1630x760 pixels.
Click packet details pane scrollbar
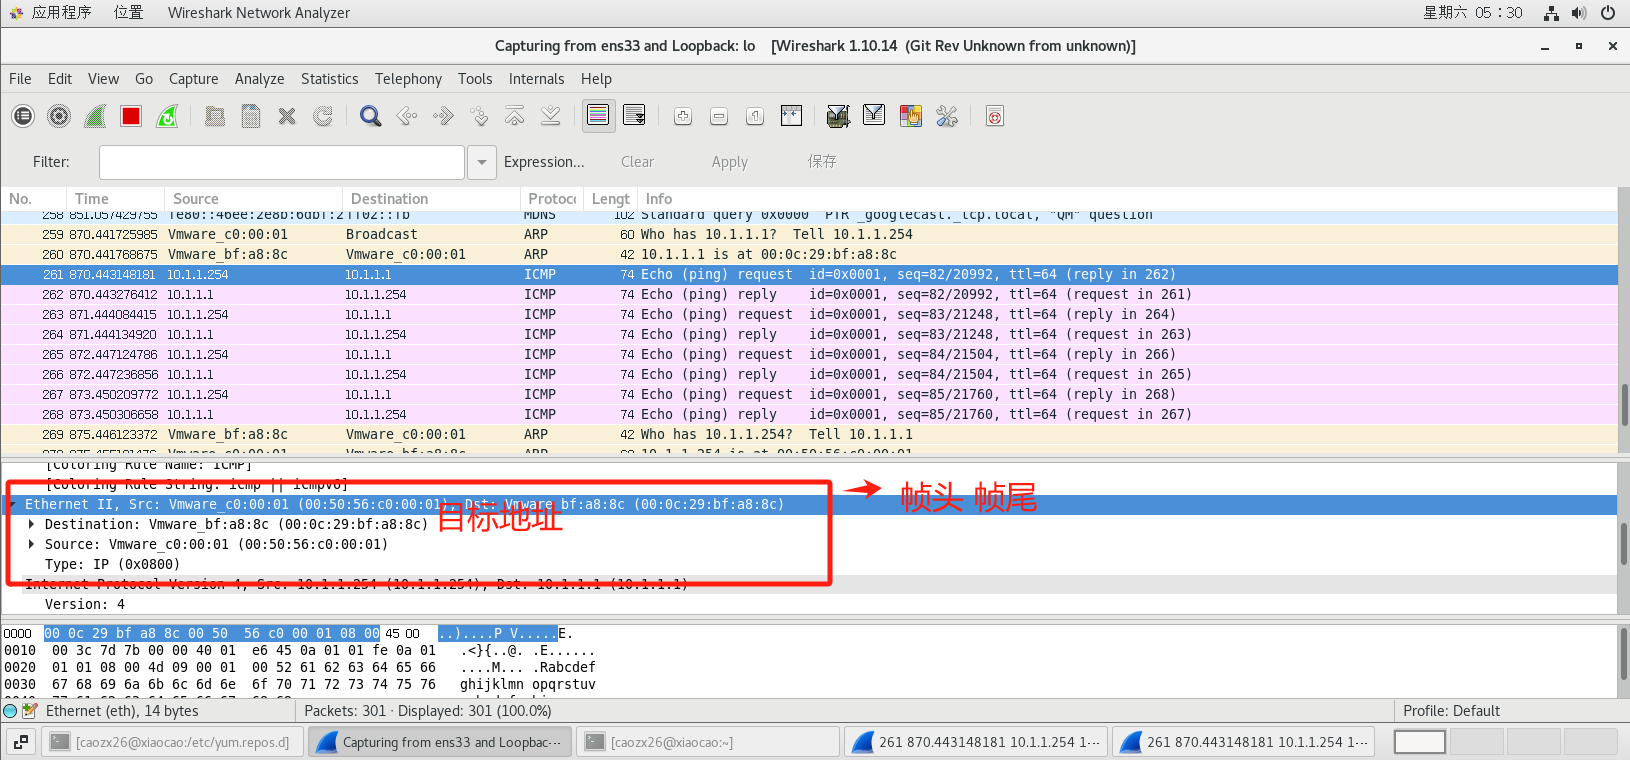pyautogui.click(x=1624, y=542)
